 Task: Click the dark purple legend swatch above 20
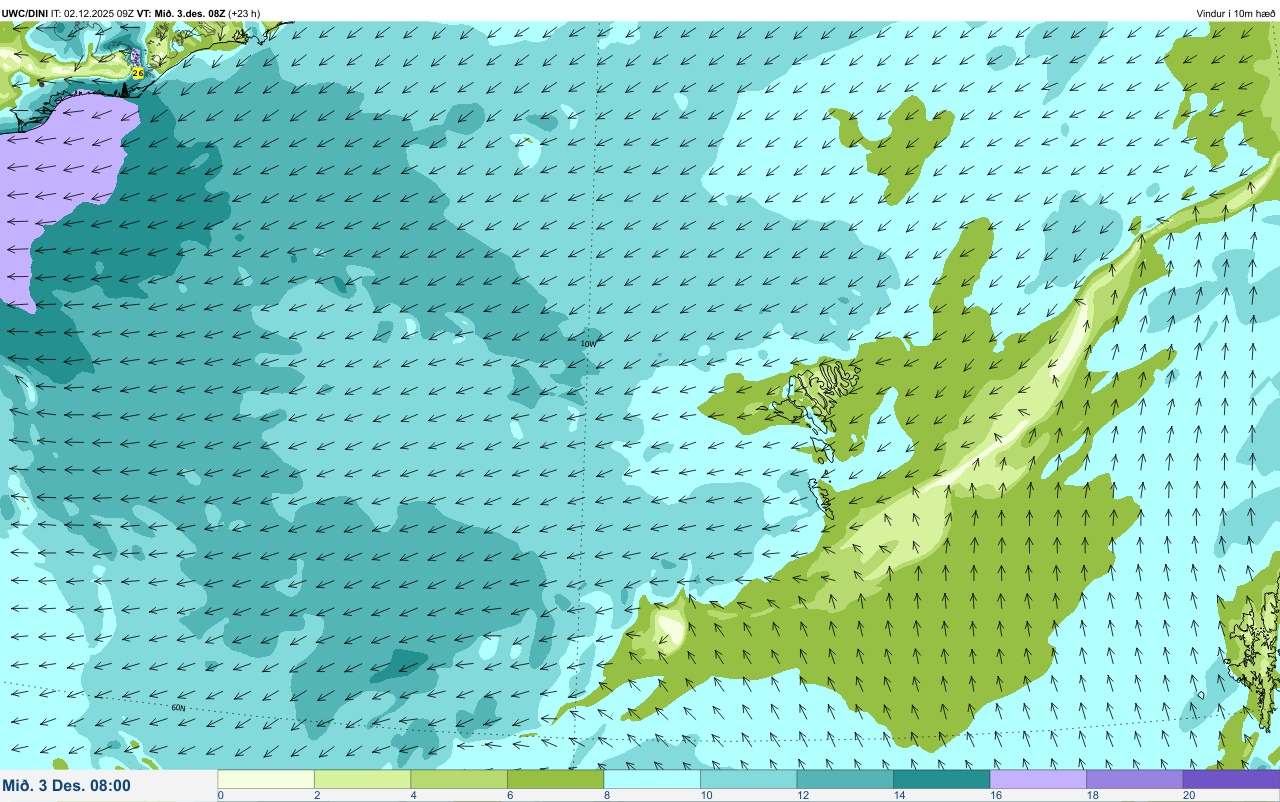(1232, 779)
